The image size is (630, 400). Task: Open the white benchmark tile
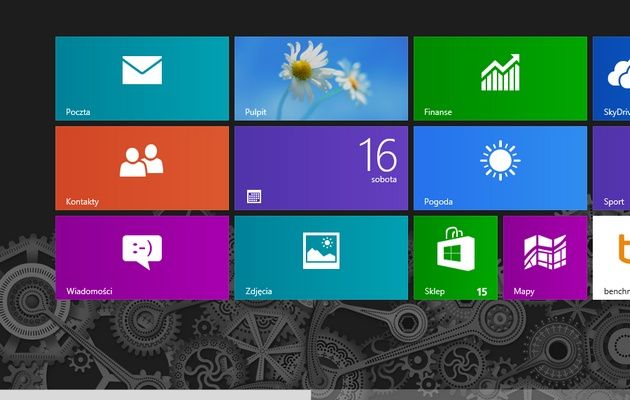pos(611,258)
